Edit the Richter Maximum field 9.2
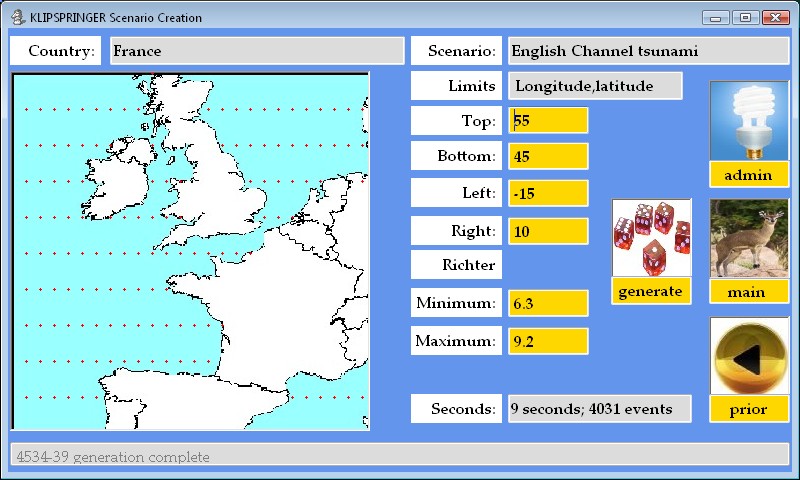Viewport: 800px width, 480px height. (x=548, y=341)
